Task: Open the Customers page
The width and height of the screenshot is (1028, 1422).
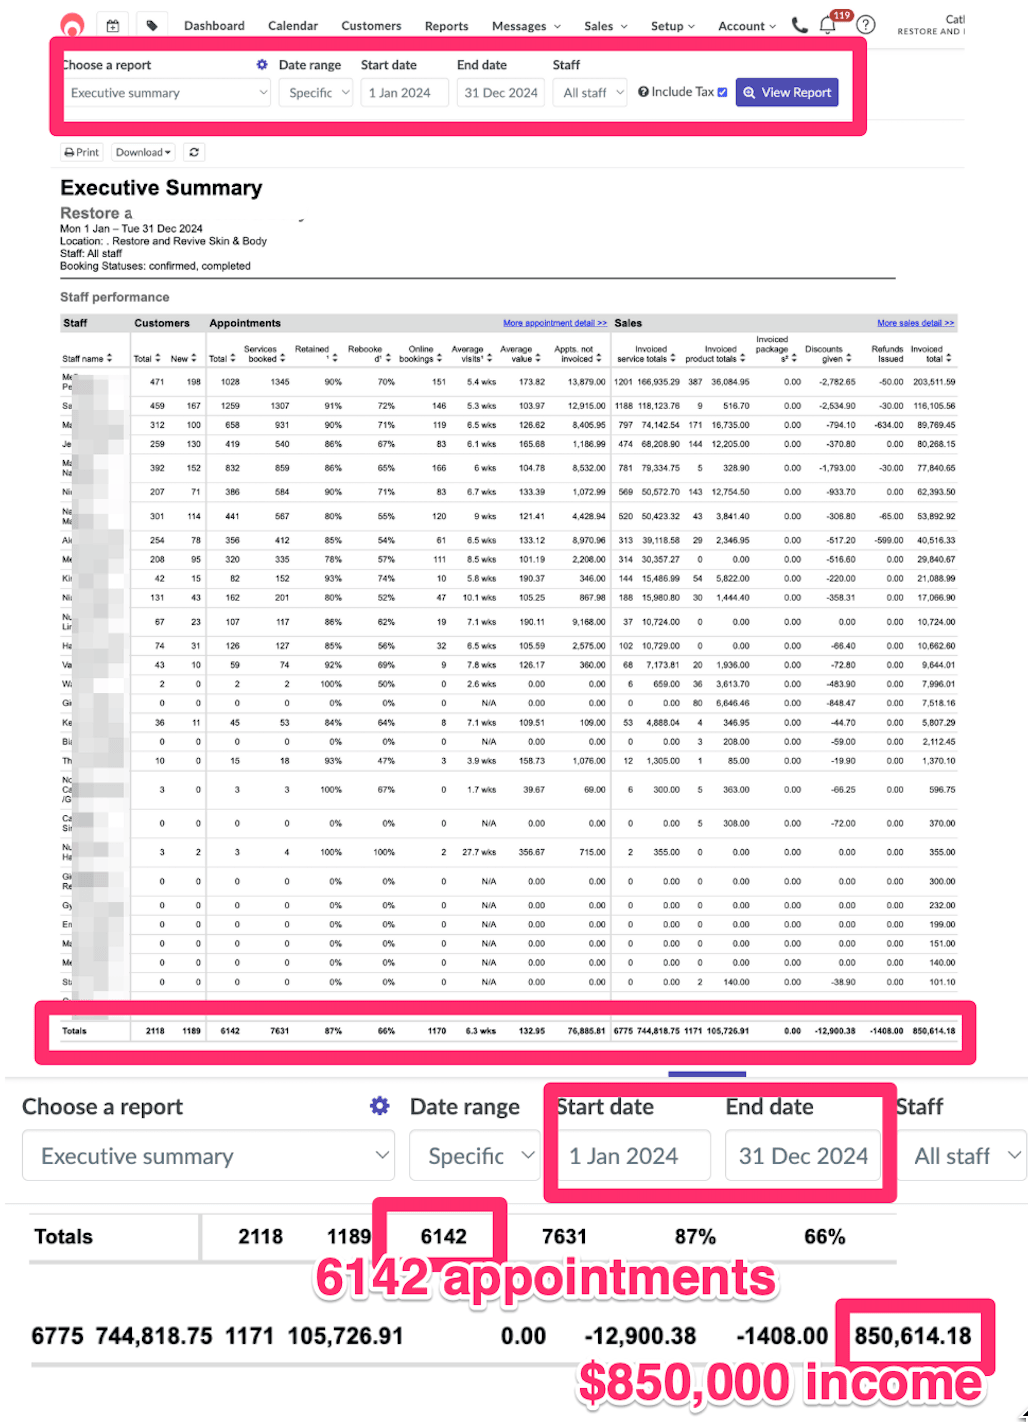Action: [x=371, y=26]
